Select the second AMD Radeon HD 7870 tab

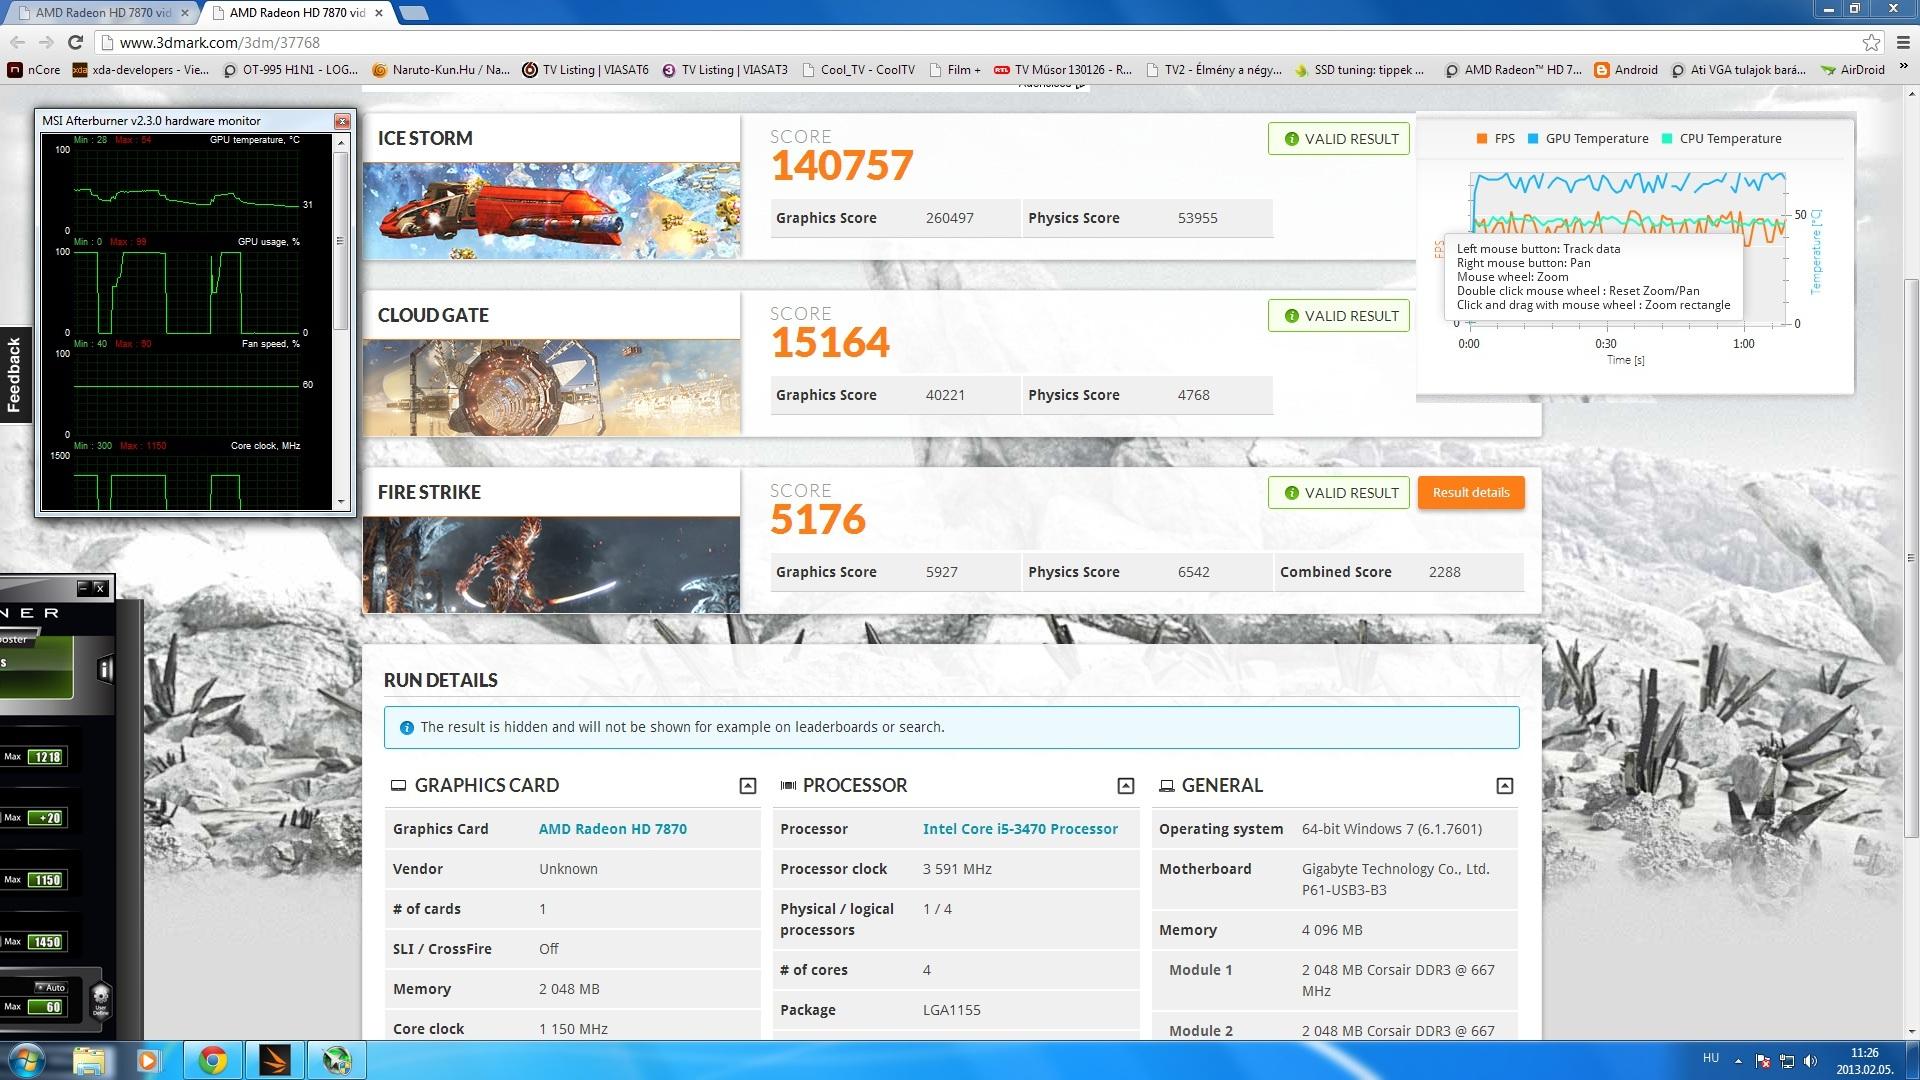pyautogui.click(x=295, y=13)
